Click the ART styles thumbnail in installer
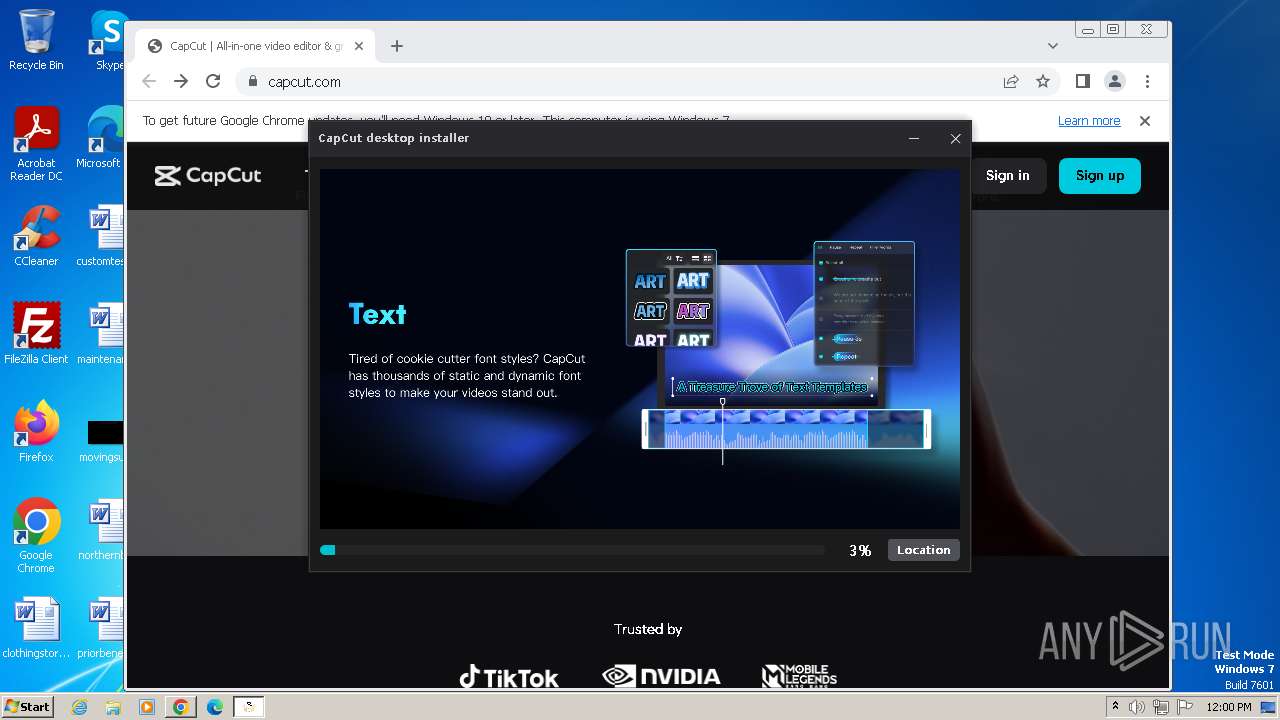Screen dimensions: 1280x720 tap(671, 298)
